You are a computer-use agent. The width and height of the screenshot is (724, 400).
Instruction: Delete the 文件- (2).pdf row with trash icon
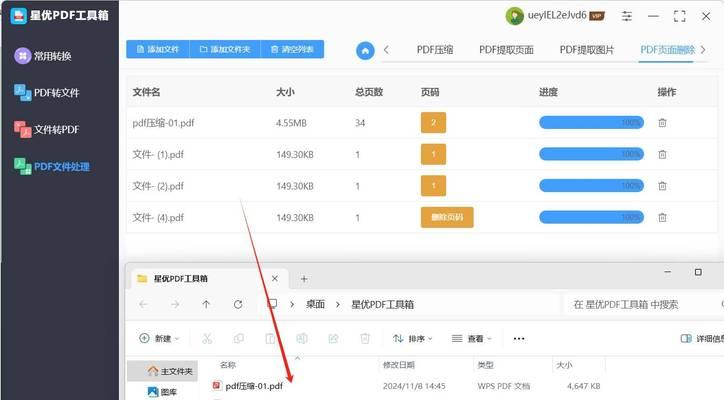click(662, 186)
